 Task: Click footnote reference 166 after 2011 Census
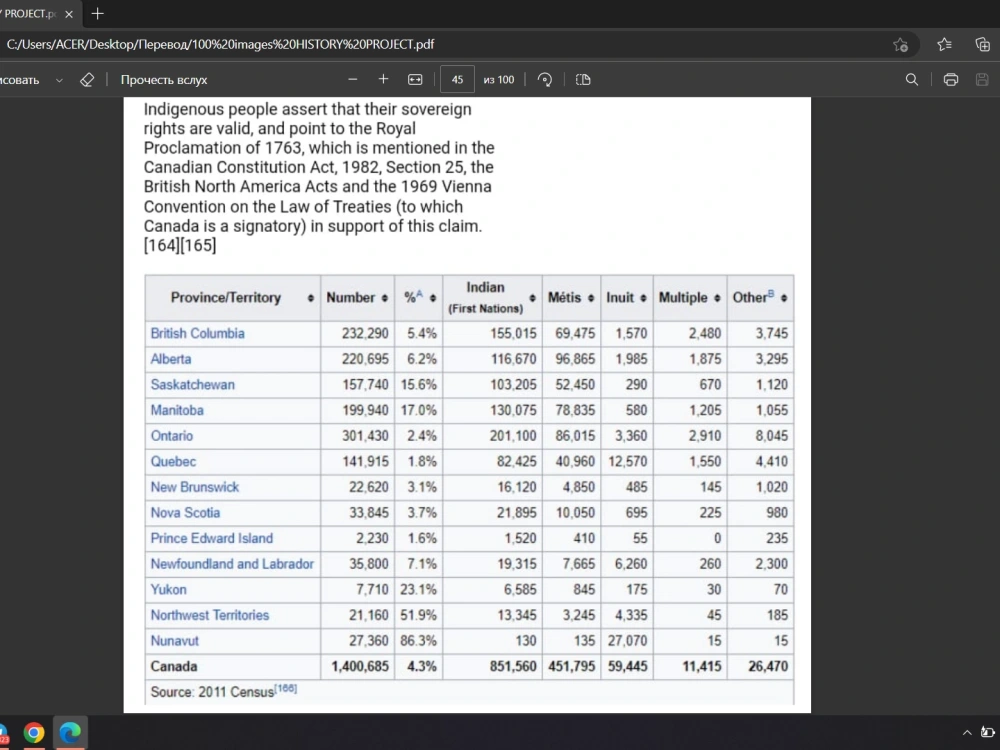[x=286, y=689]
